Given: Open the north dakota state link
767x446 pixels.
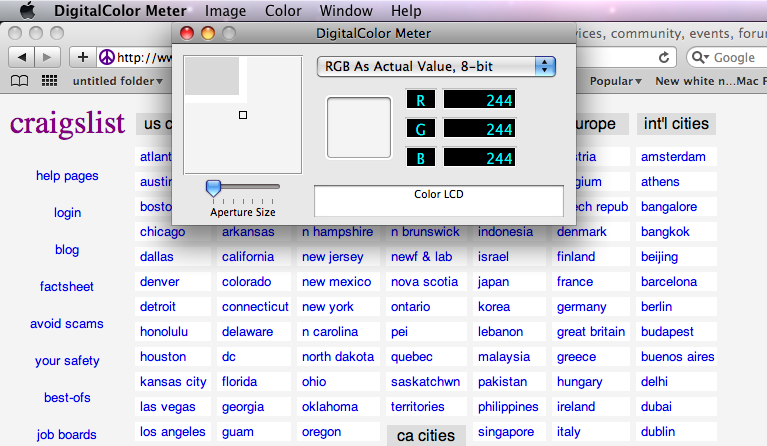Looking at the screenshot, I should point(338,357).
